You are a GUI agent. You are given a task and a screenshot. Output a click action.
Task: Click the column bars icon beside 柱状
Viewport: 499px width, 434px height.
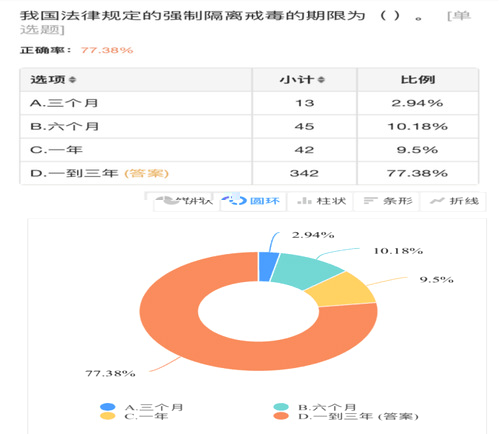[x=304, y=201]
